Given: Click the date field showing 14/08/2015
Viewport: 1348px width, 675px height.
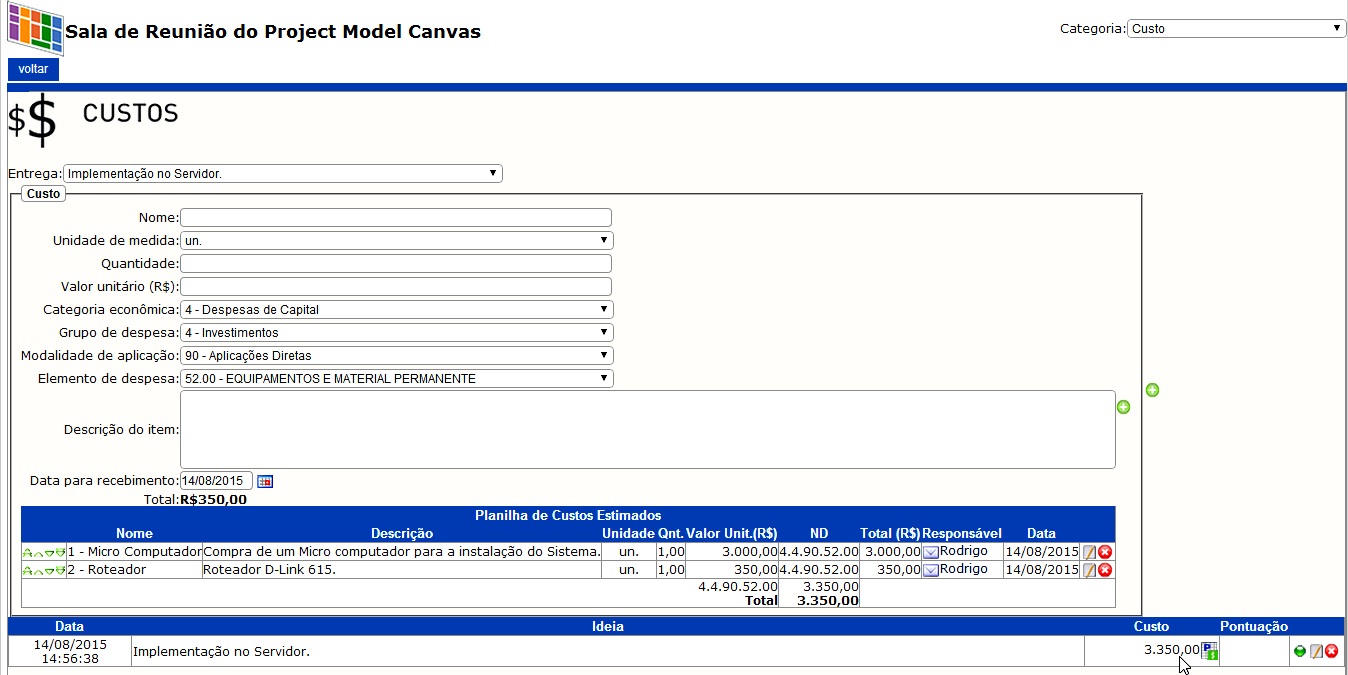Looking at the screenshot, I should point(216,481).
